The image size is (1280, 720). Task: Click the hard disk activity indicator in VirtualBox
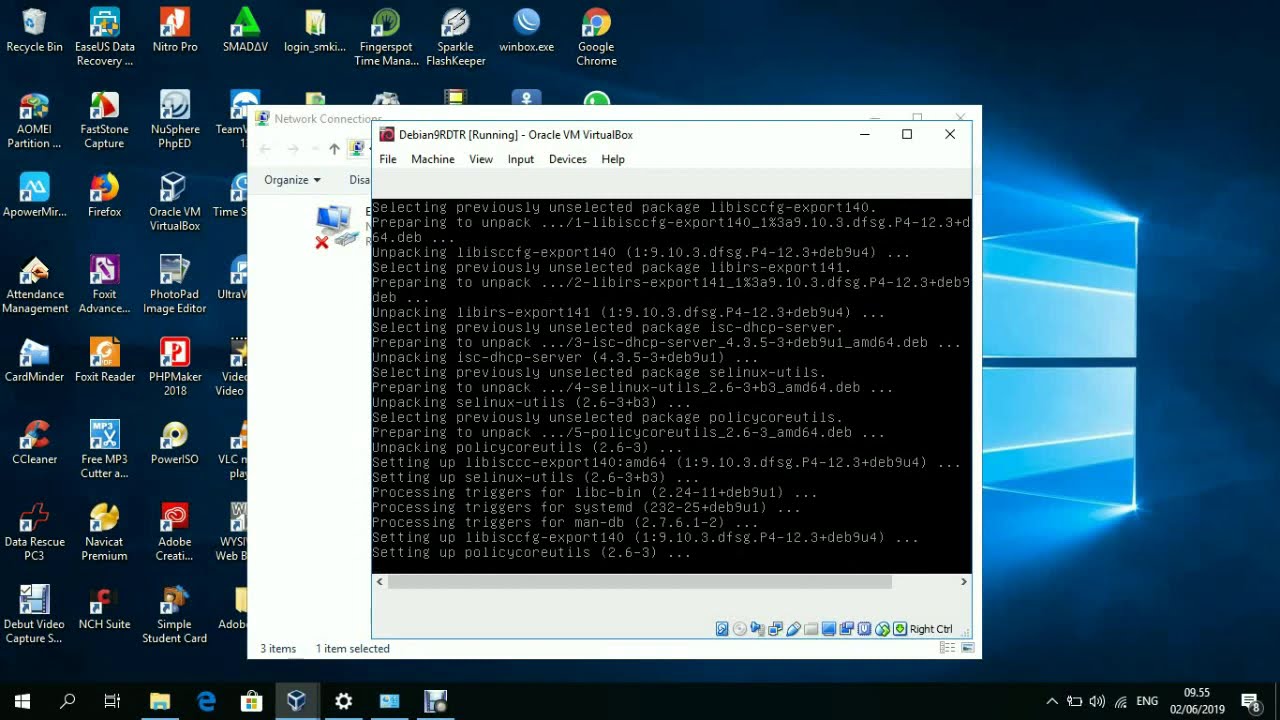click(x=722, y=629)
